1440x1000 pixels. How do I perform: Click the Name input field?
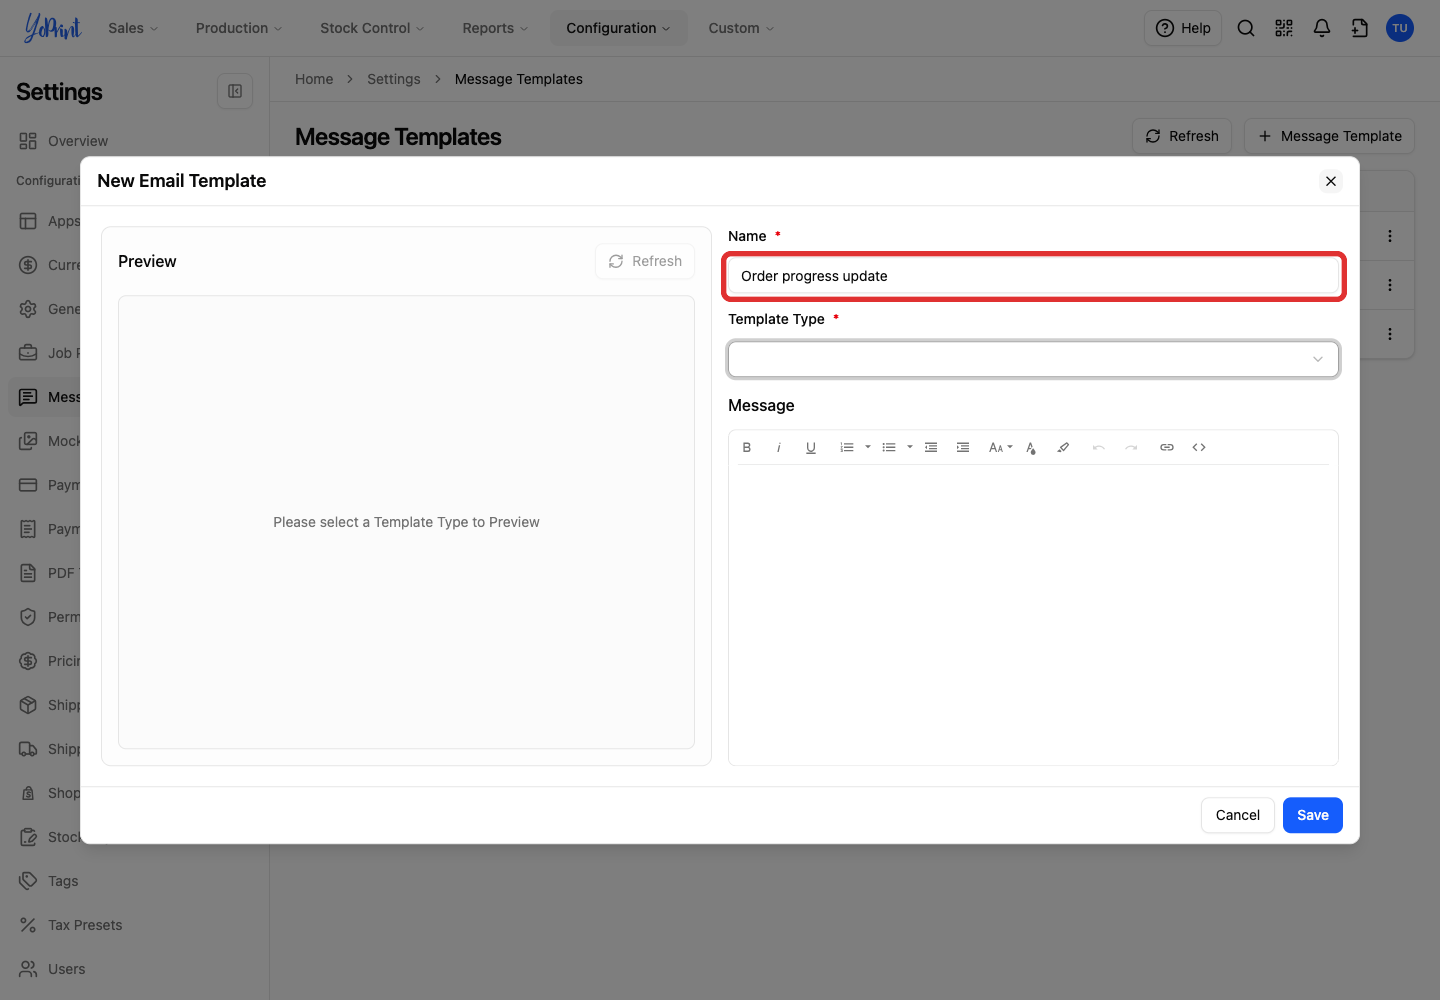point(1033,276)
